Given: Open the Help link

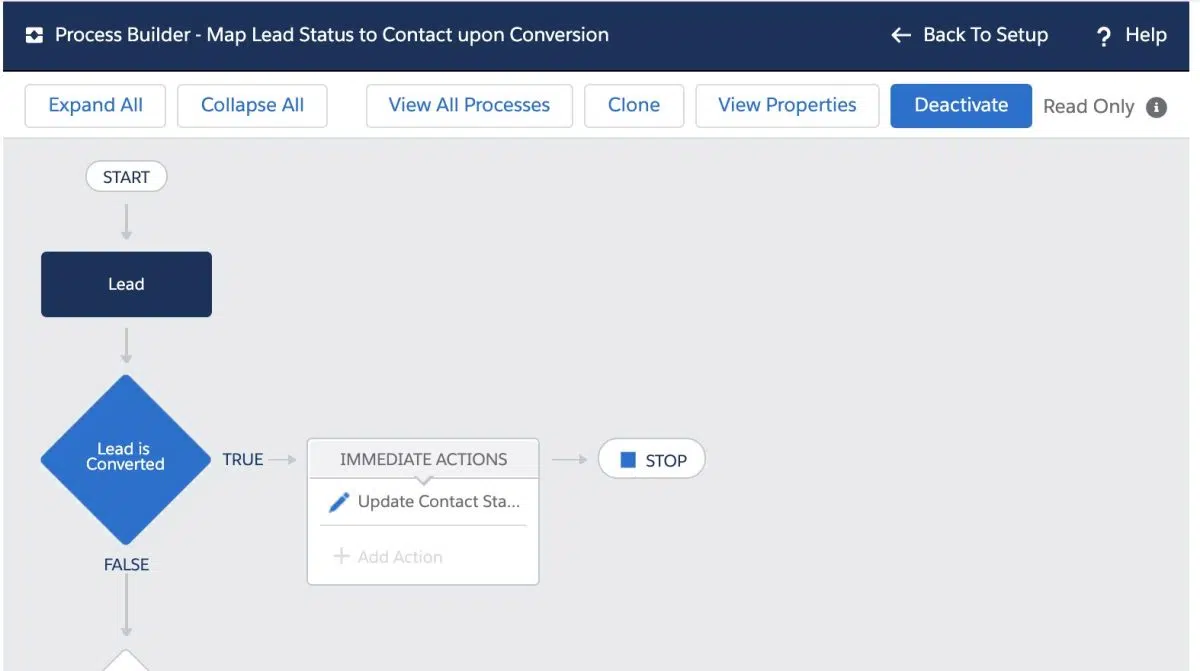Looking at the screenshot, I should pos(1145,35).
